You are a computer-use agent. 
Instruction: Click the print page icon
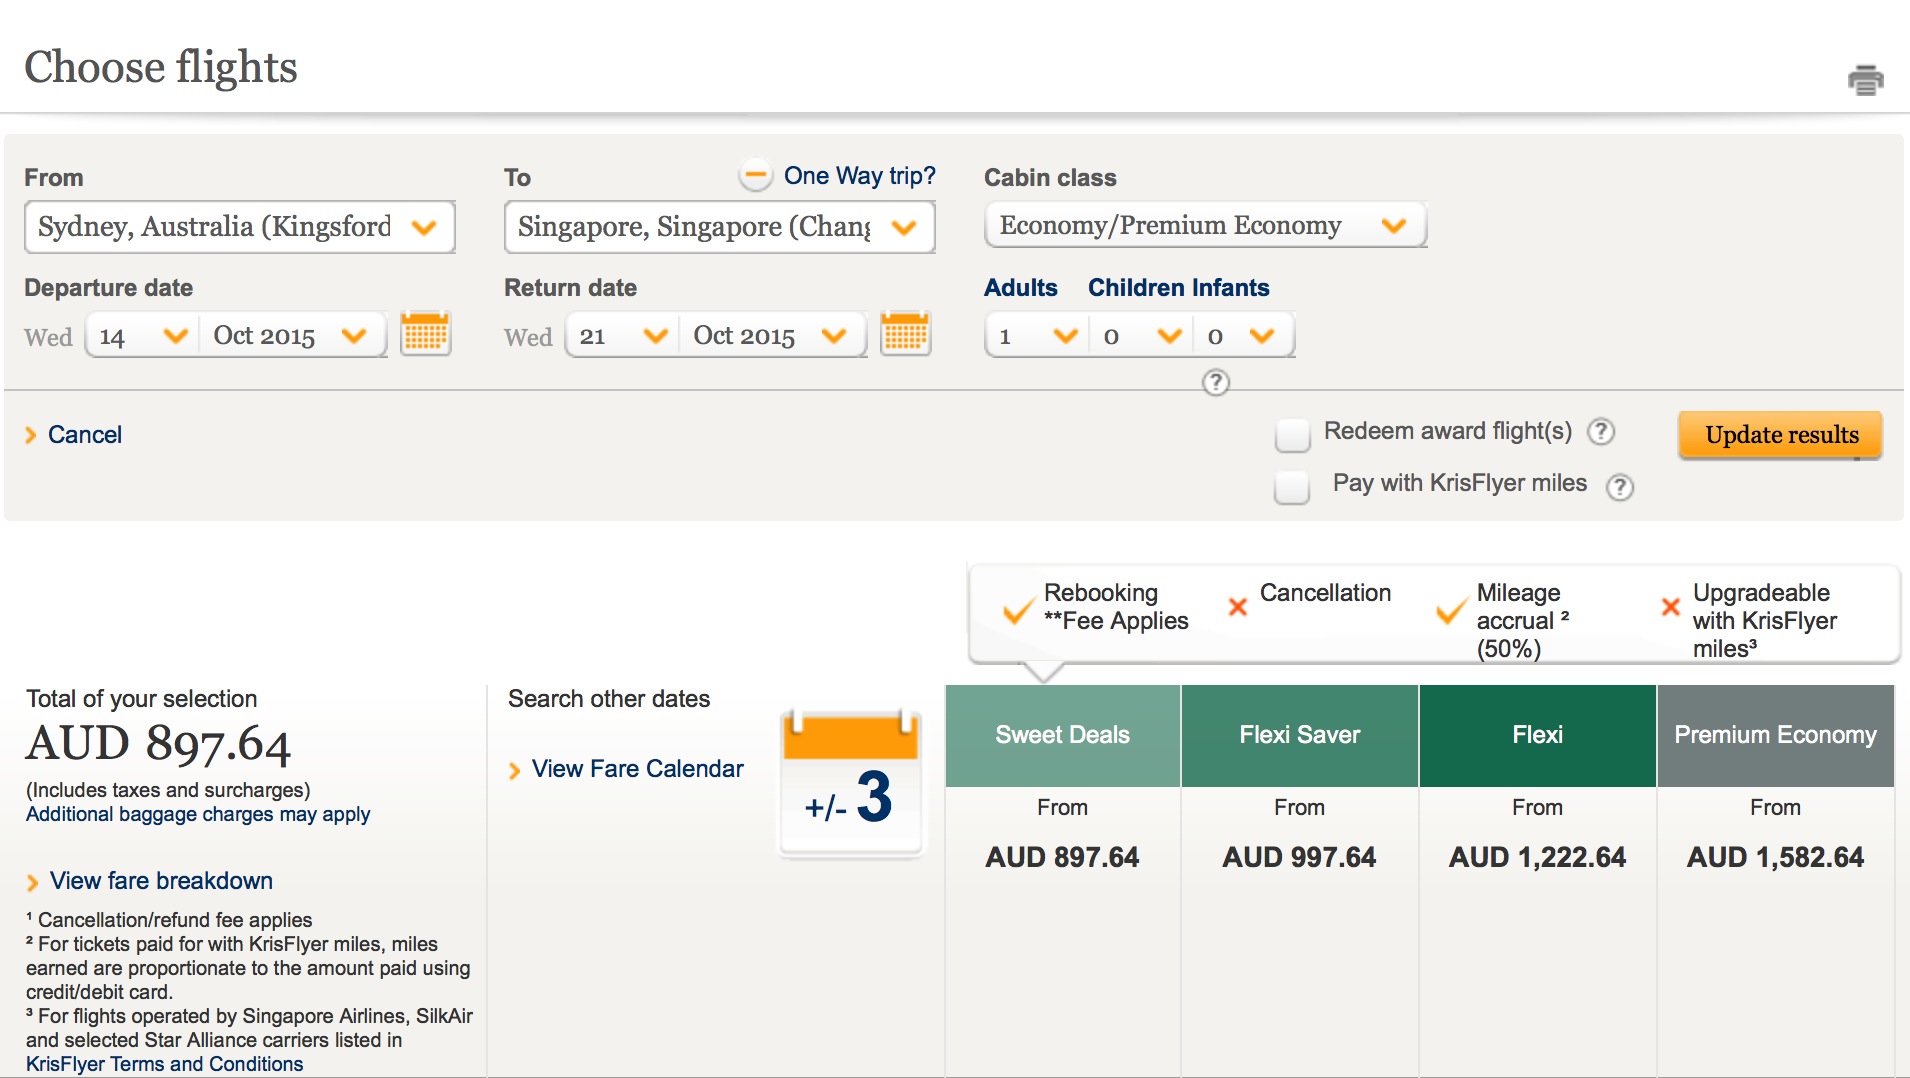(1865, 80)
